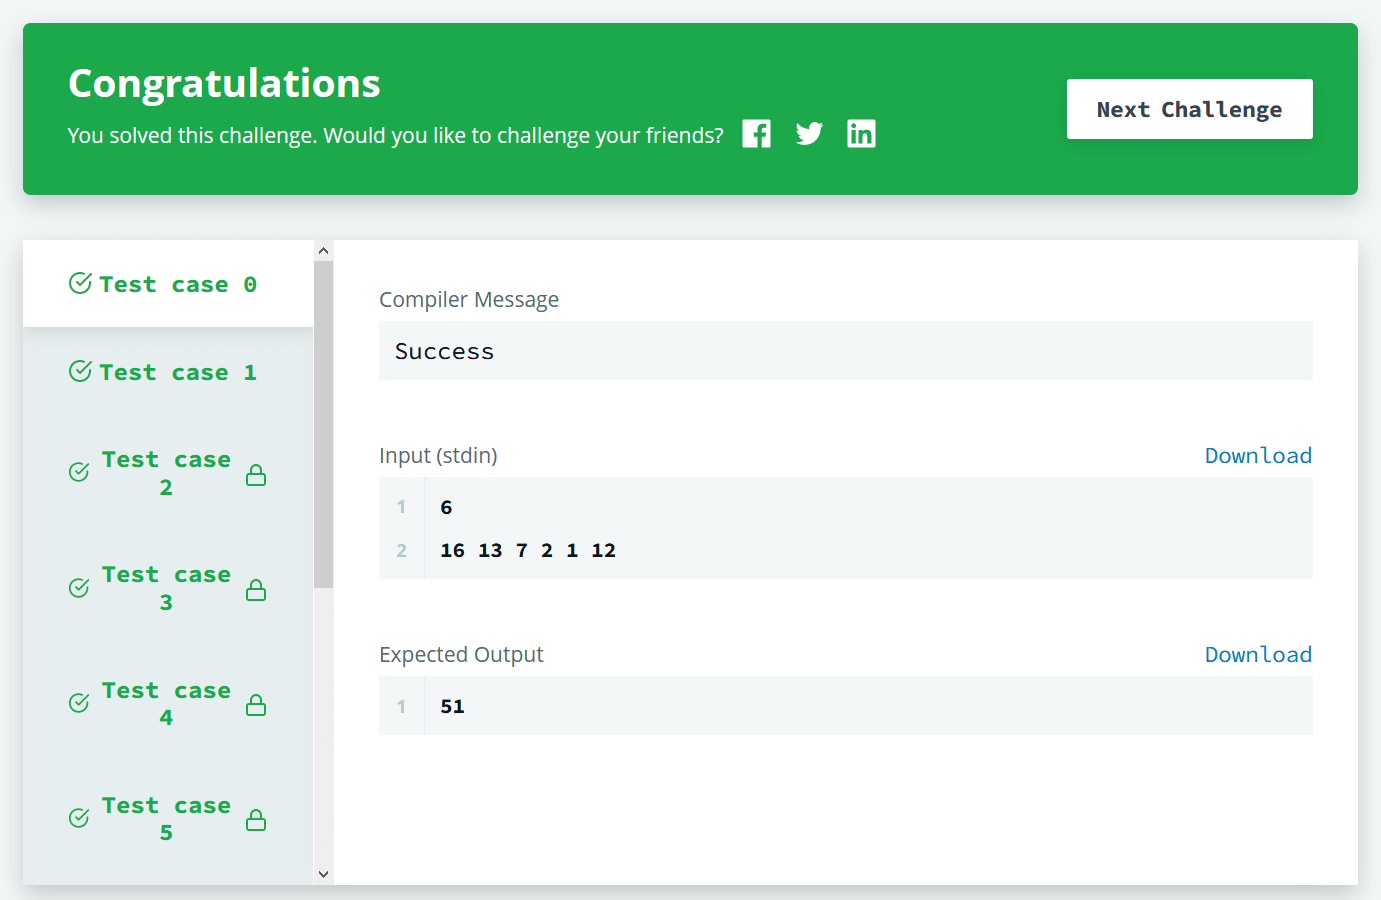Share the challenge via the Facebook icon
Image resolution: width=1381 pixels, height=900 pixels.
point(756,134)
